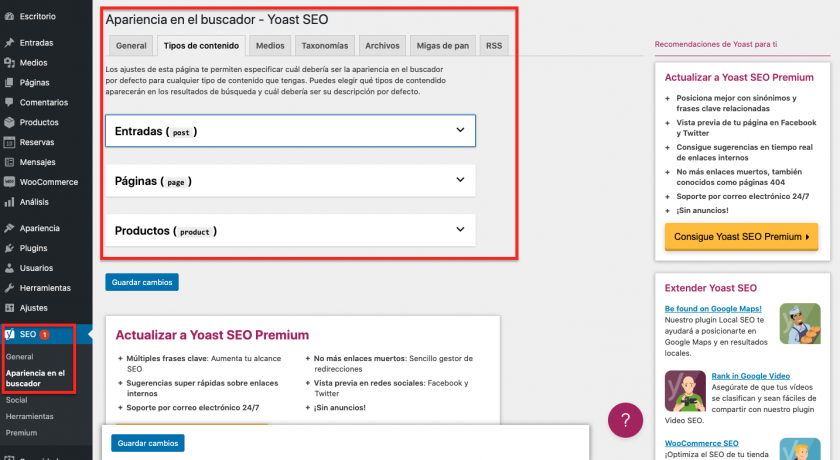Screen dimensions: 840x460
Task: Click the Comentarios speech bubble icon
Action: [9, 102]
